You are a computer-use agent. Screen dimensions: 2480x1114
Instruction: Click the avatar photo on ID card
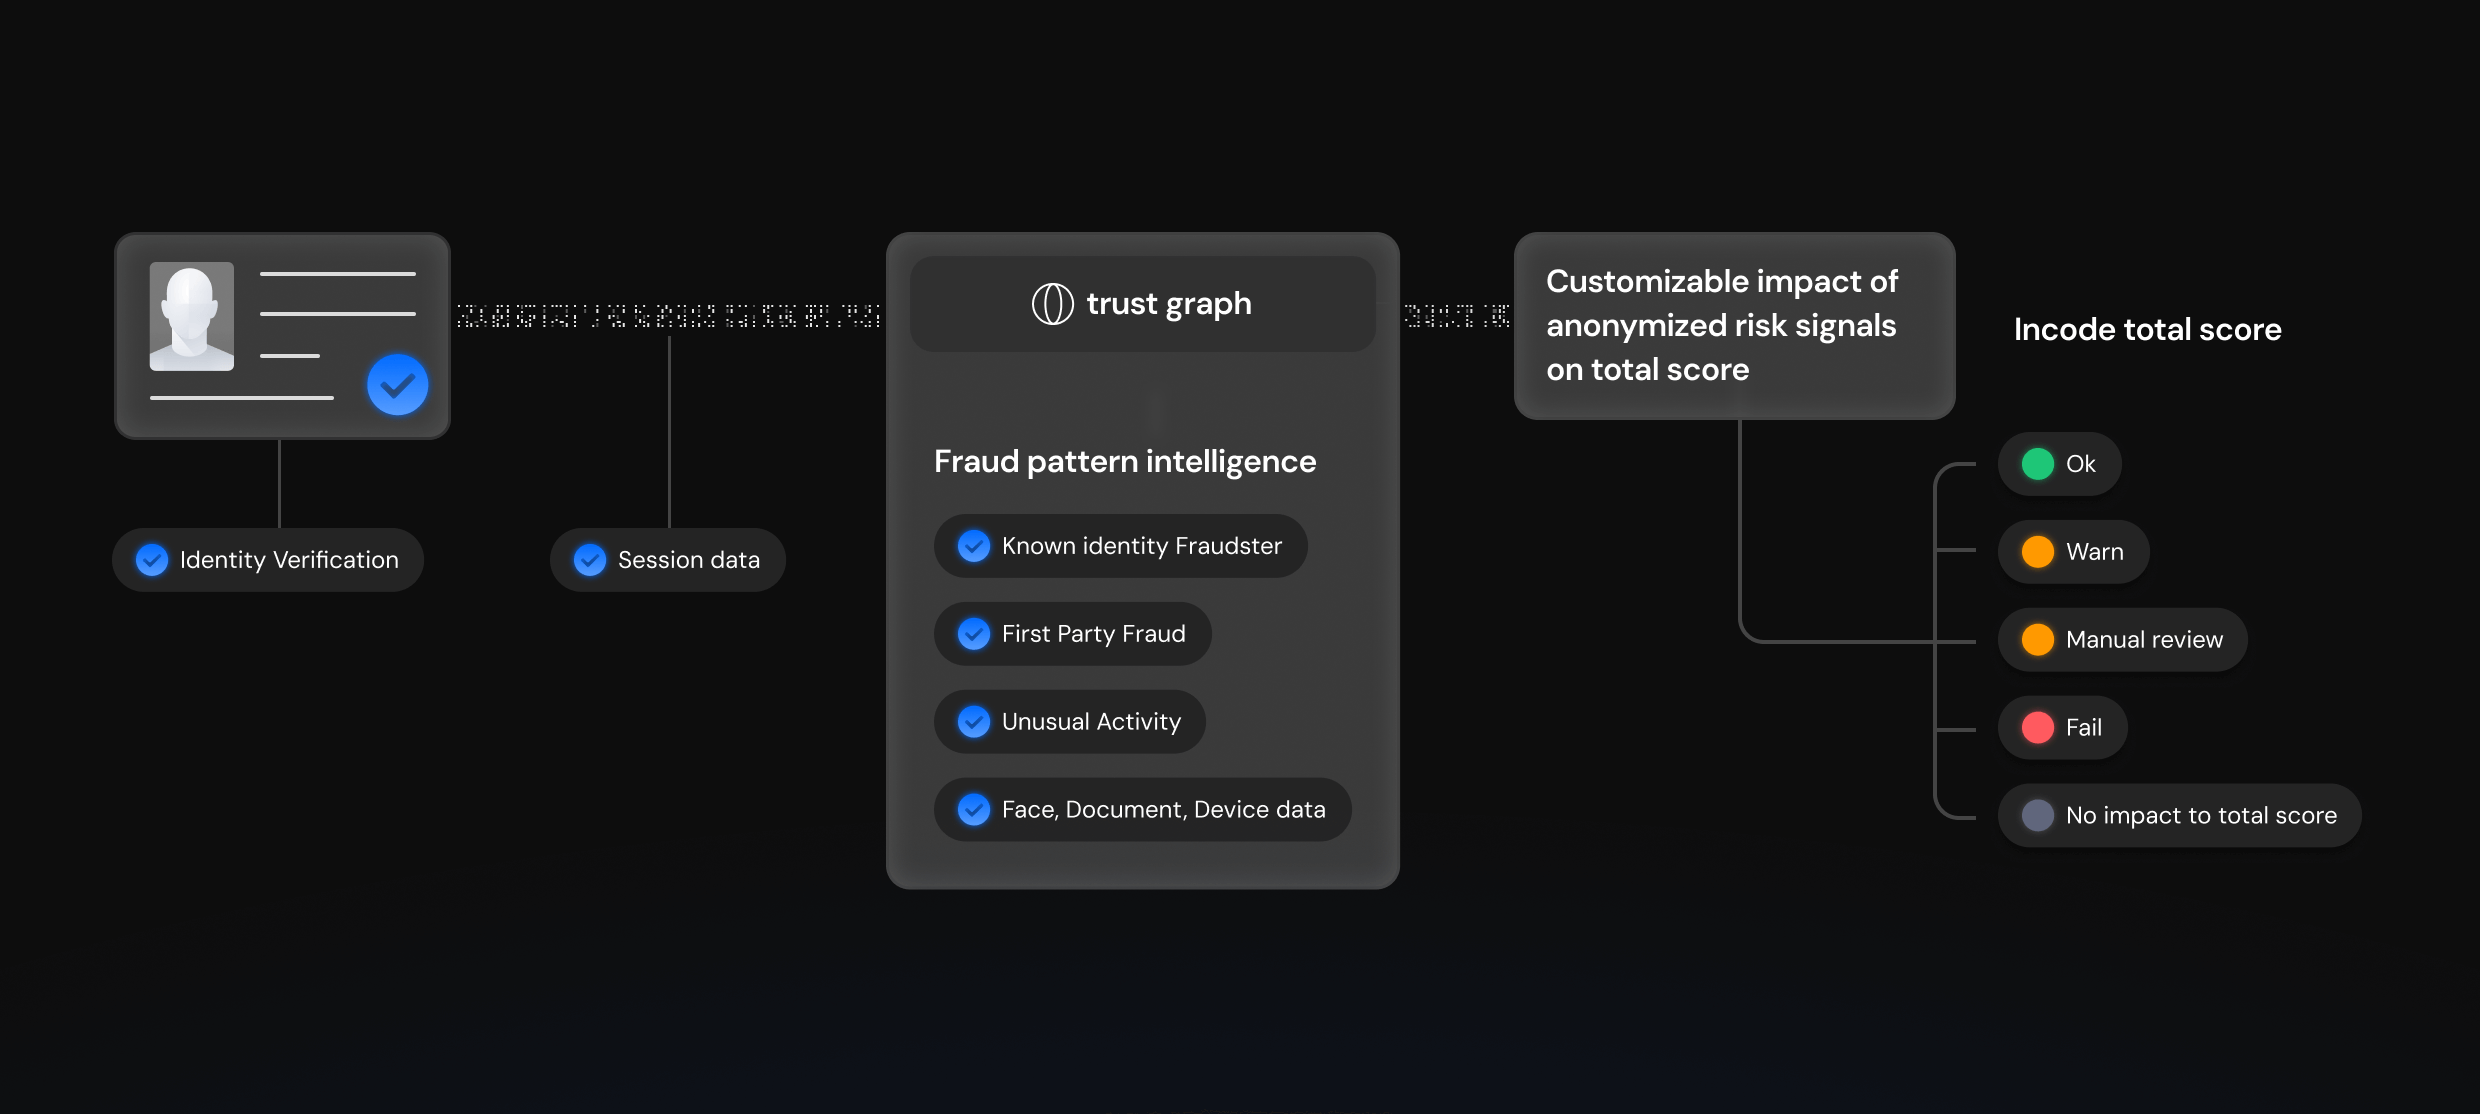[192, 316]
